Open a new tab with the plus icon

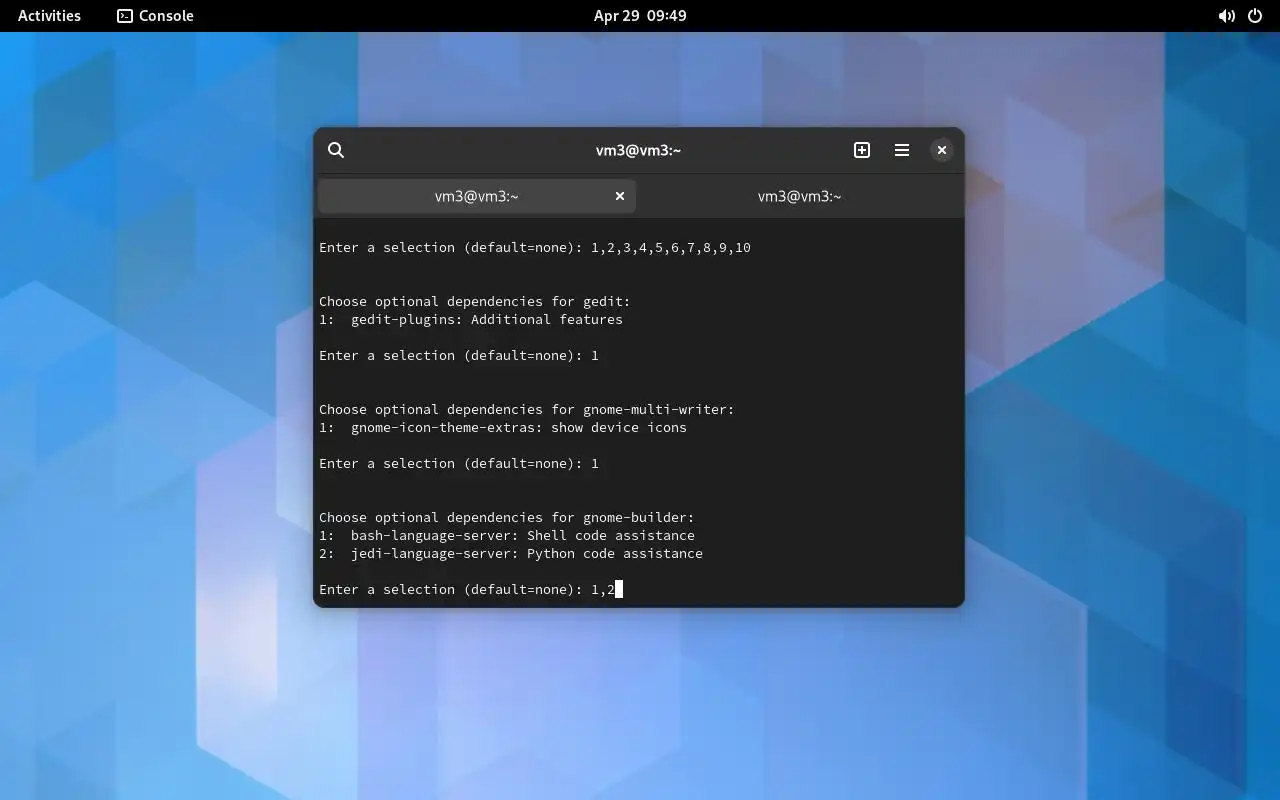click(862, 150)
